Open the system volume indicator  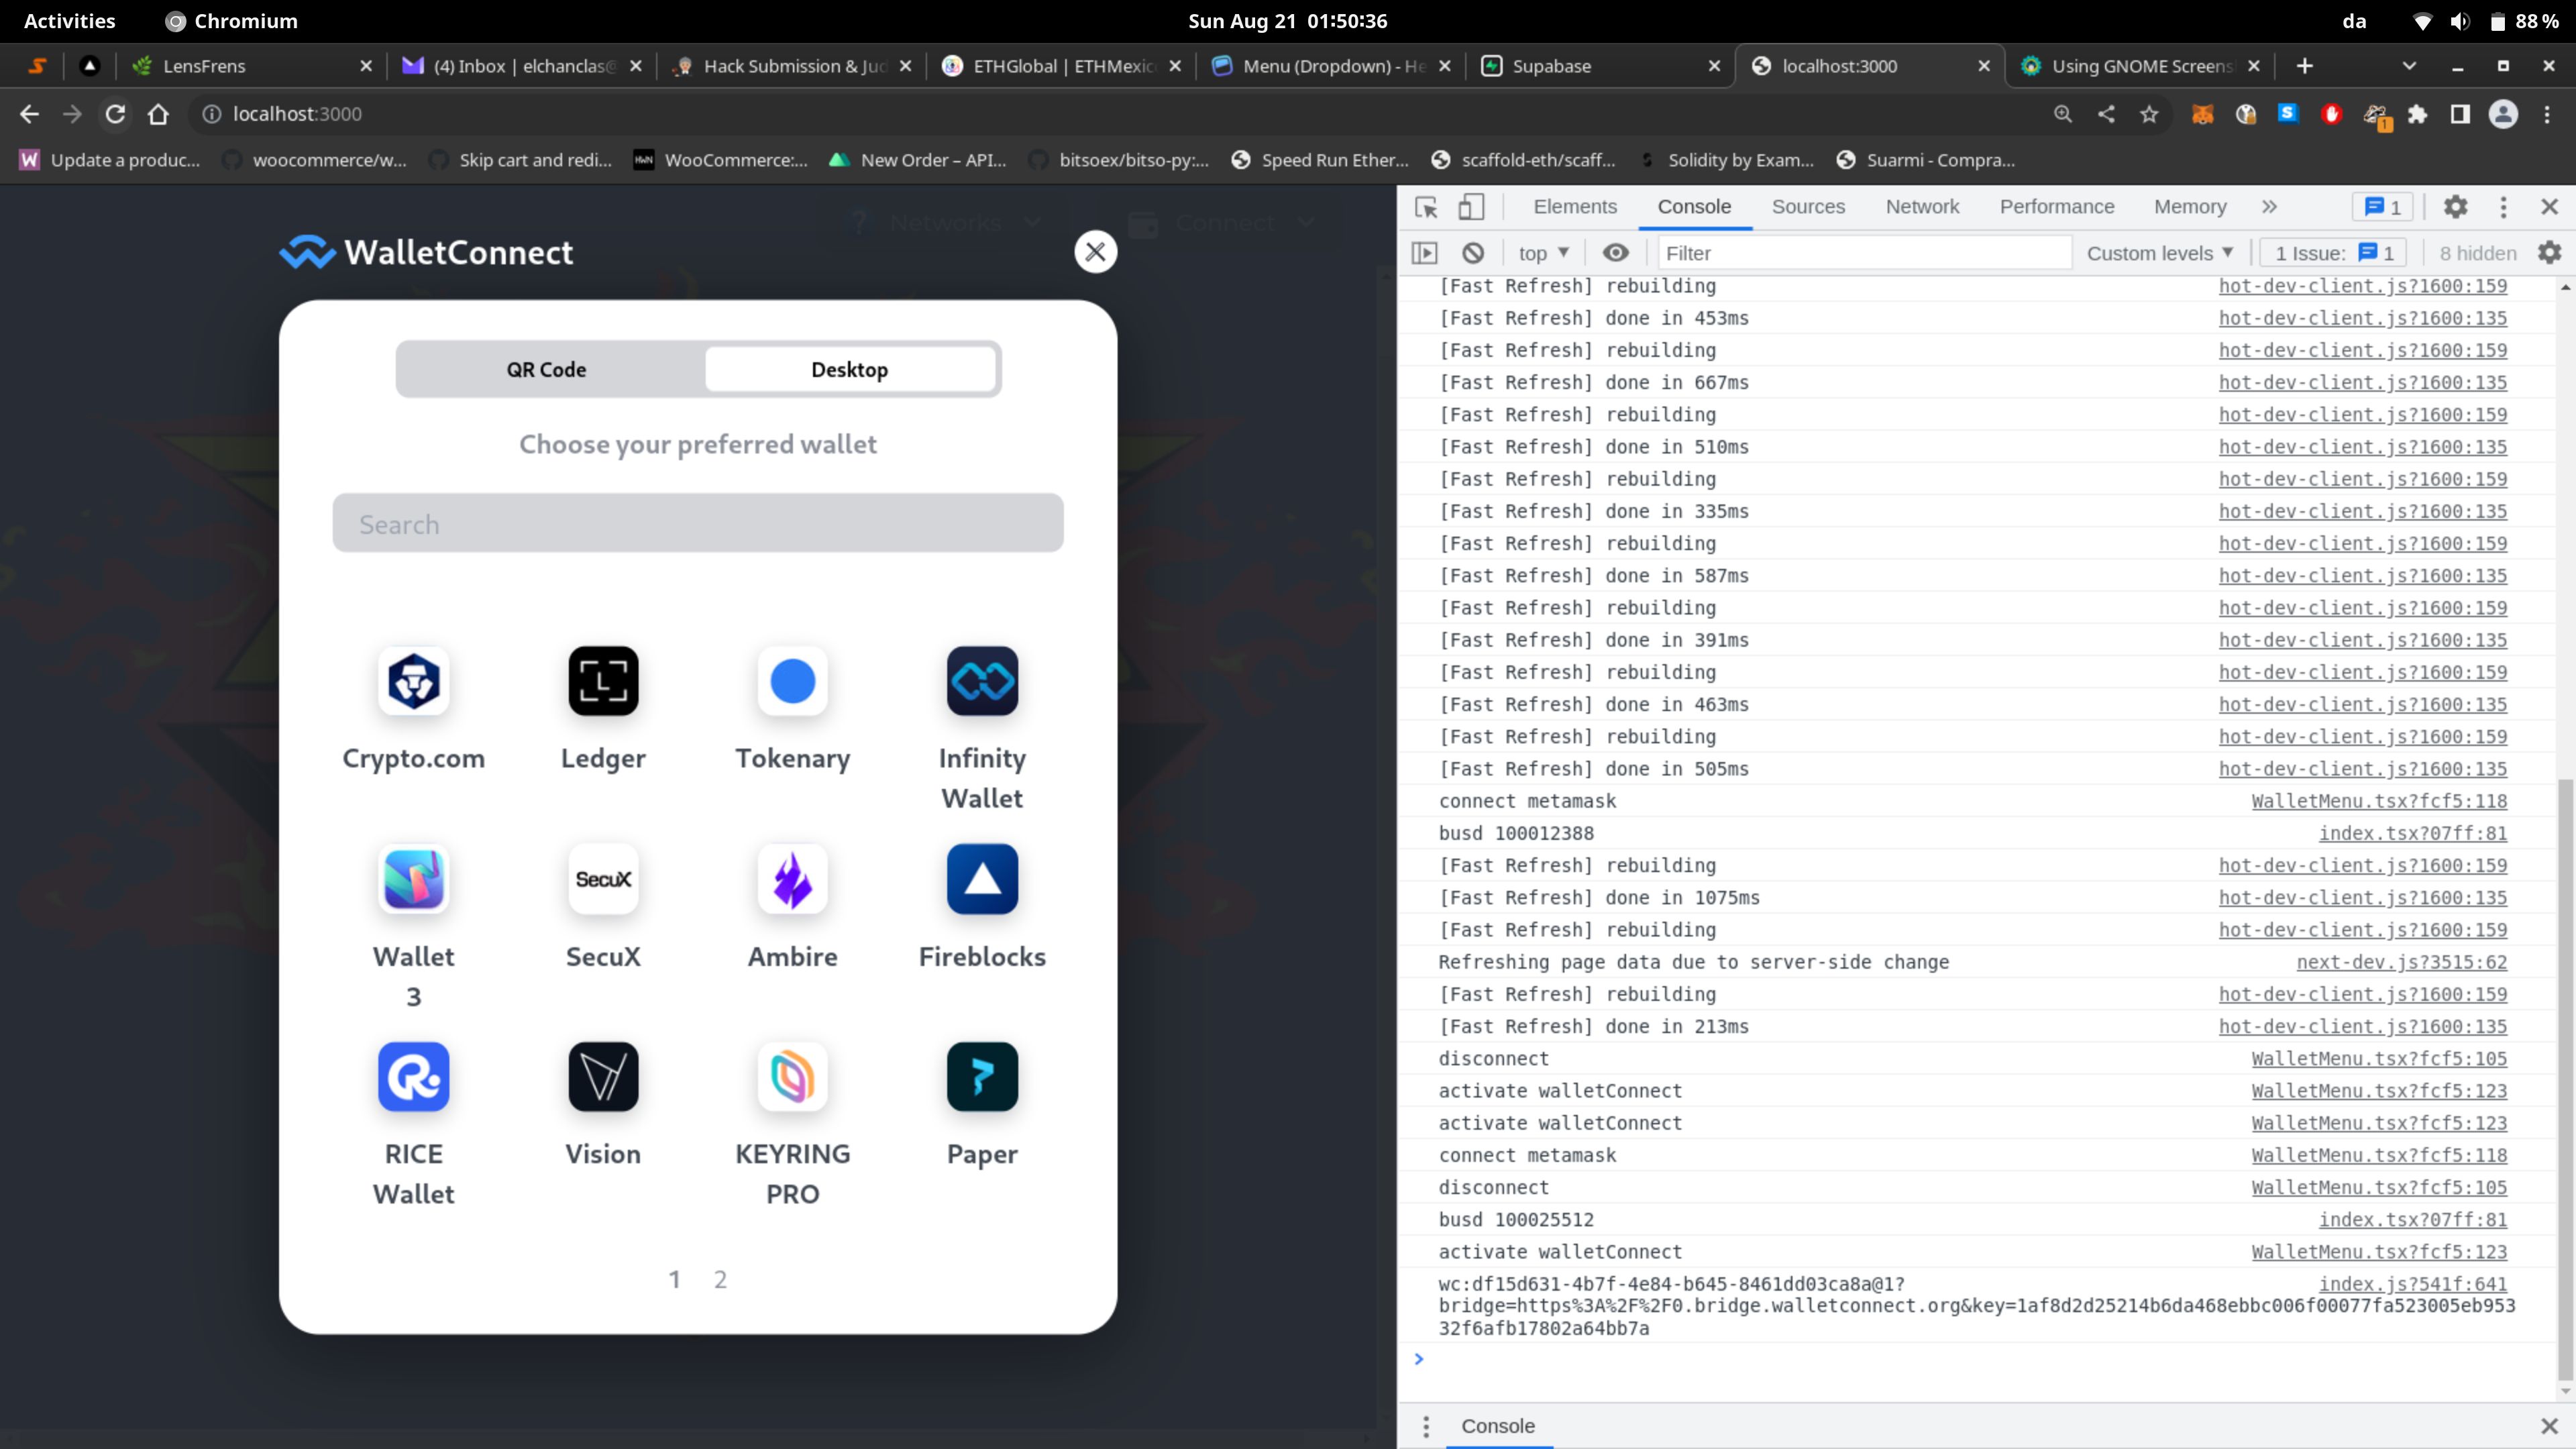tap(2460, 21)
